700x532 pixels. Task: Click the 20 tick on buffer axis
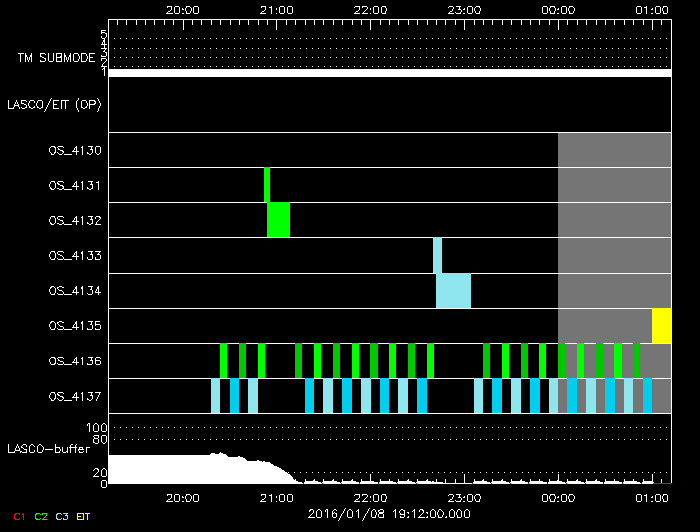(100, 472)
